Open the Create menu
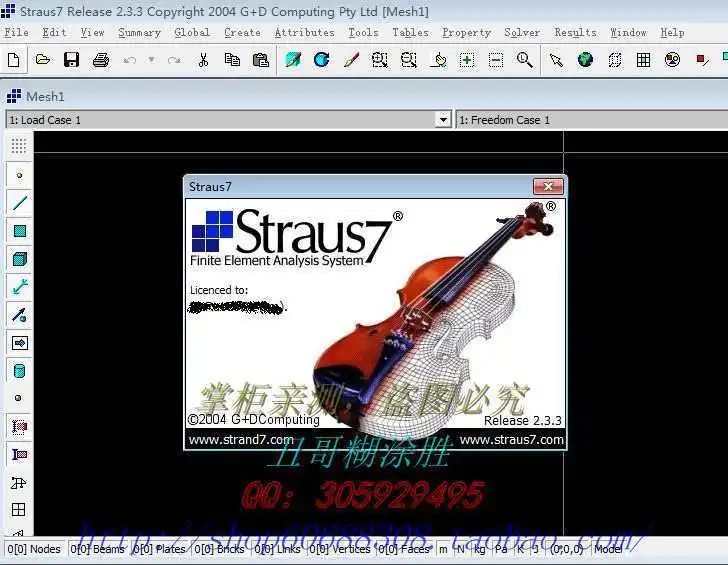Image resolution: width=728 pixels, height=565 pixels. pos(242,32)
